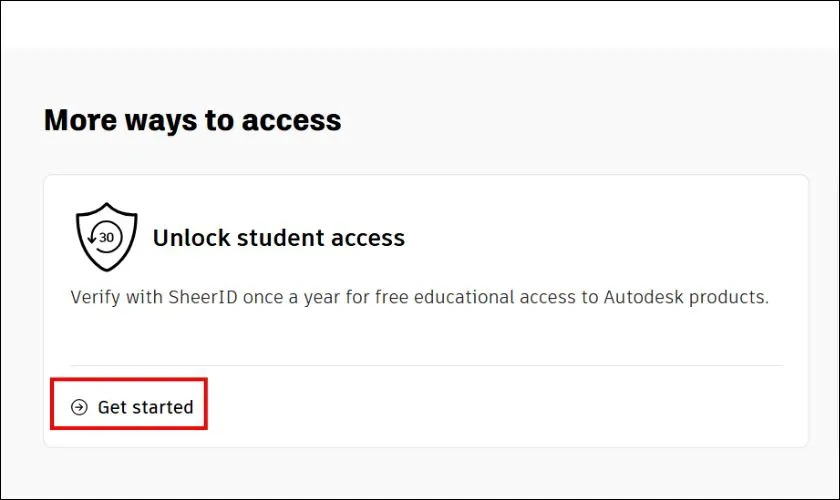Select the More ways to access heading

pos(193,120)
